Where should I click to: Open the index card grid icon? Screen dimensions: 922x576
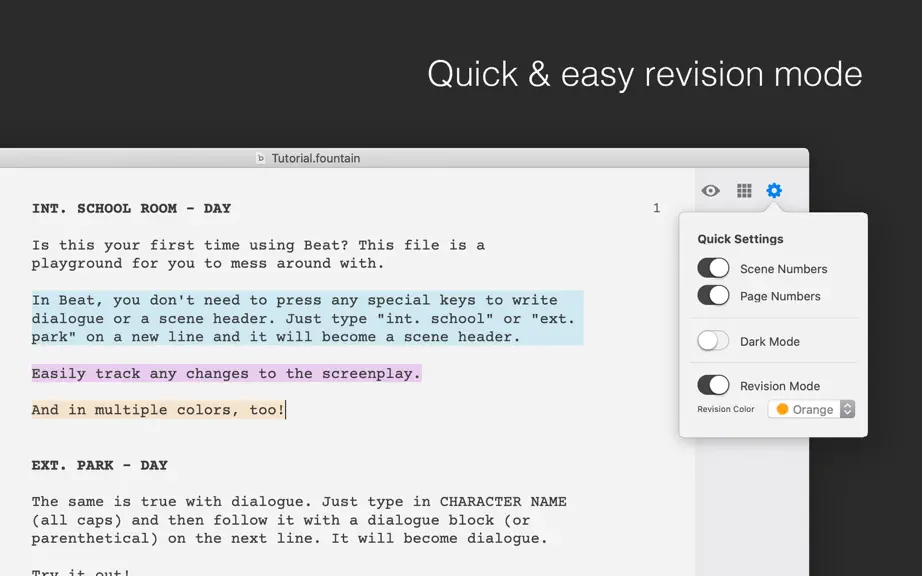click(x=744, y=190)
